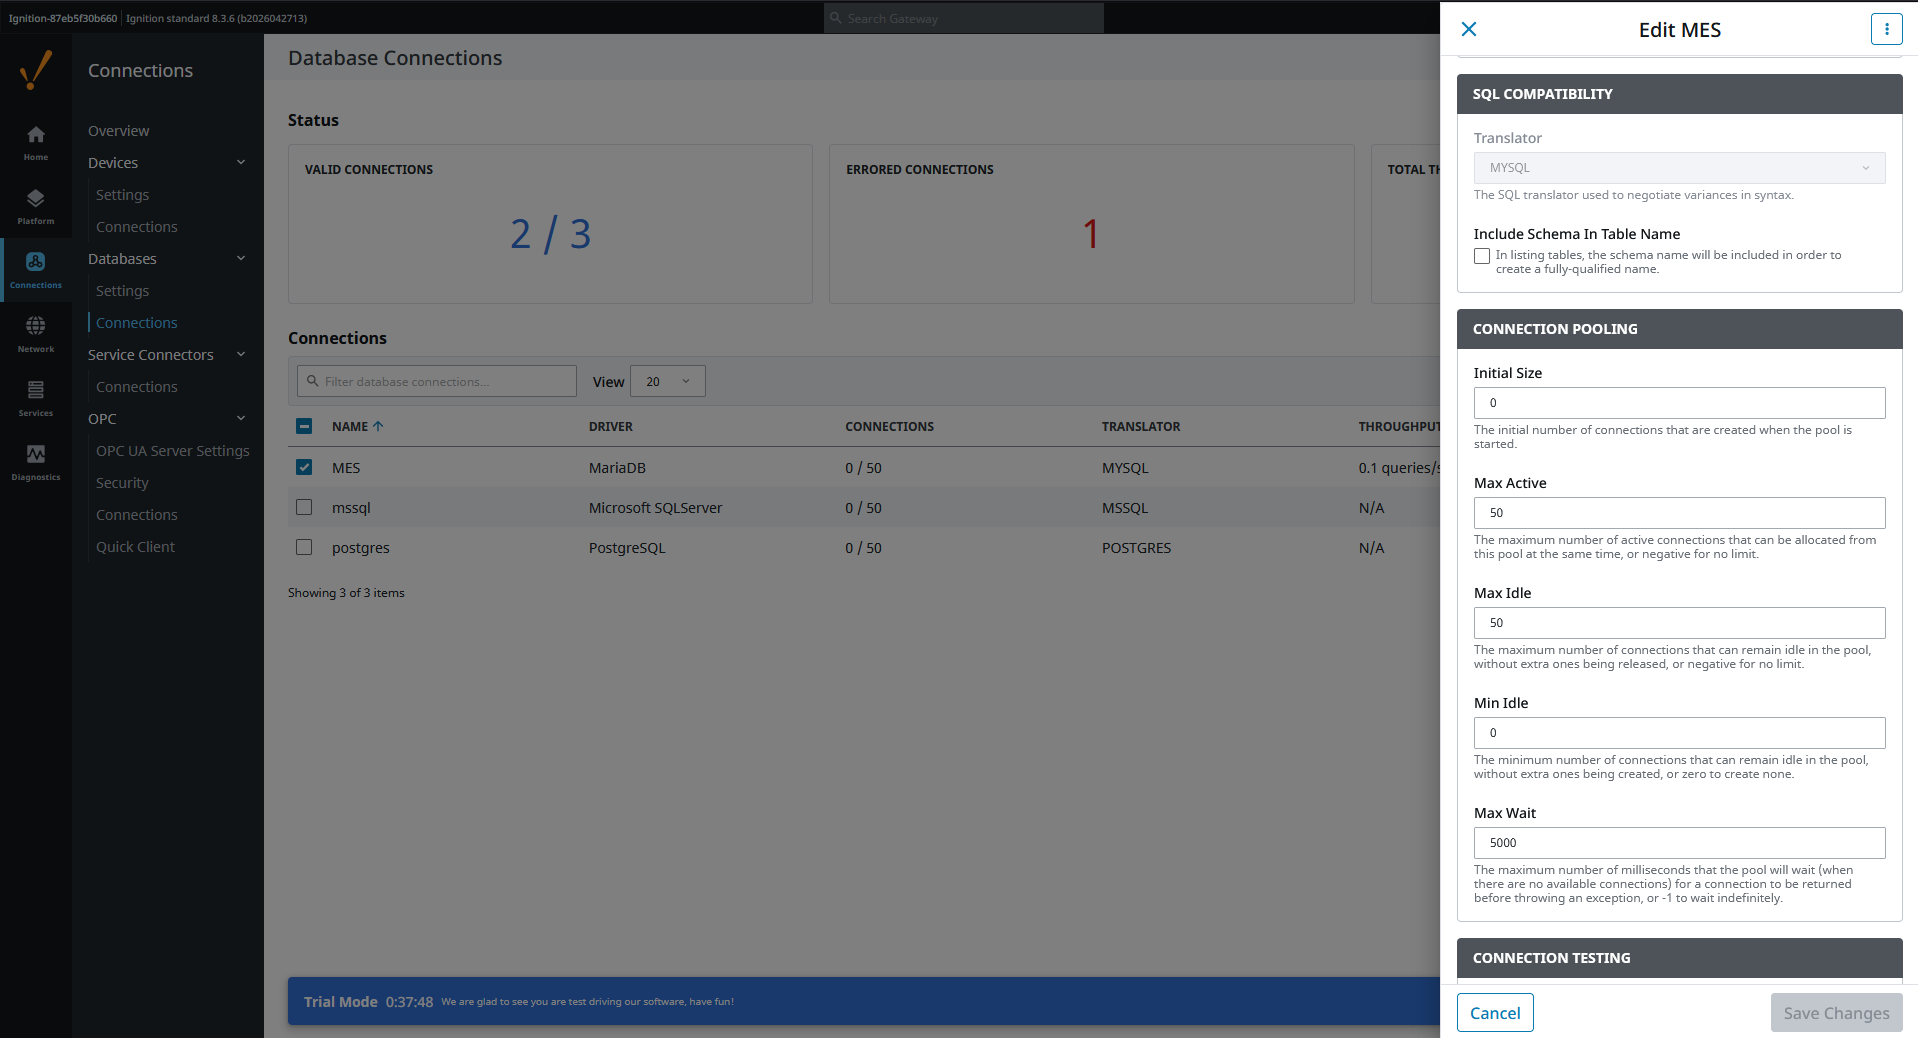Viewport: 1918px width, 1038px height.
Task: Click the Save Changes button
Action: [x=1836, y=1013]
